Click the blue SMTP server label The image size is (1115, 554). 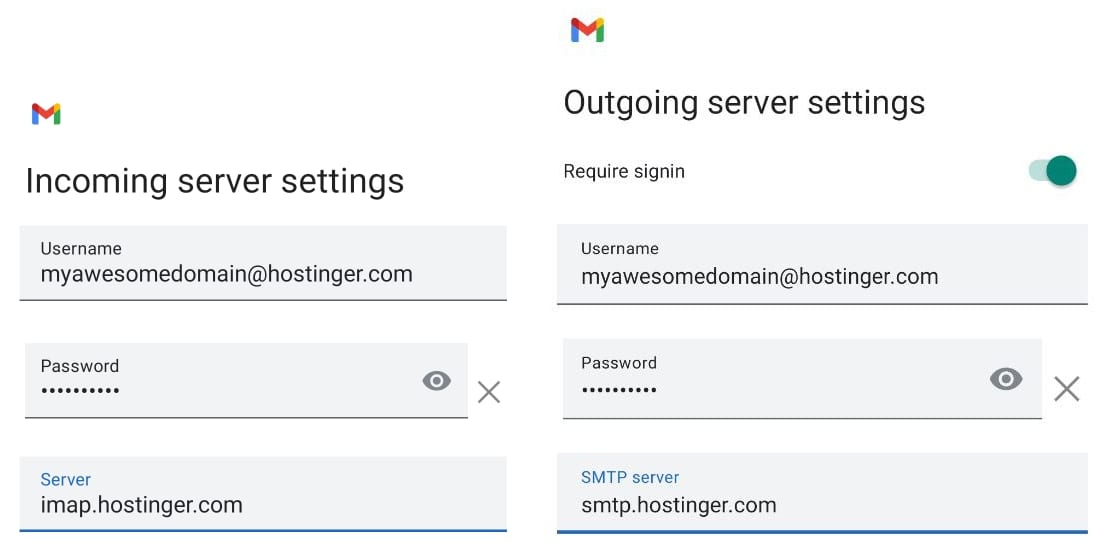tap(630, 478)
